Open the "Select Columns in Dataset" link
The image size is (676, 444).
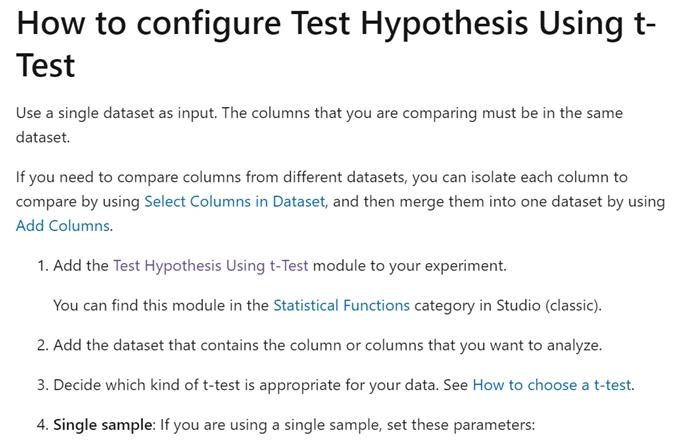[234, 201]
